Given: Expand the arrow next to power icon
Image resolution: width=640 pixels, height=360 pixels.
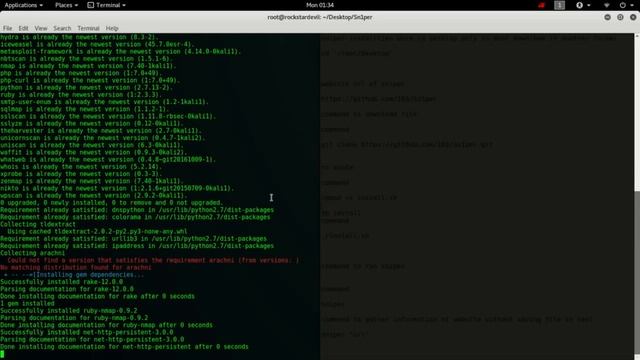Looking at the screenshot, I should [632, 5].
